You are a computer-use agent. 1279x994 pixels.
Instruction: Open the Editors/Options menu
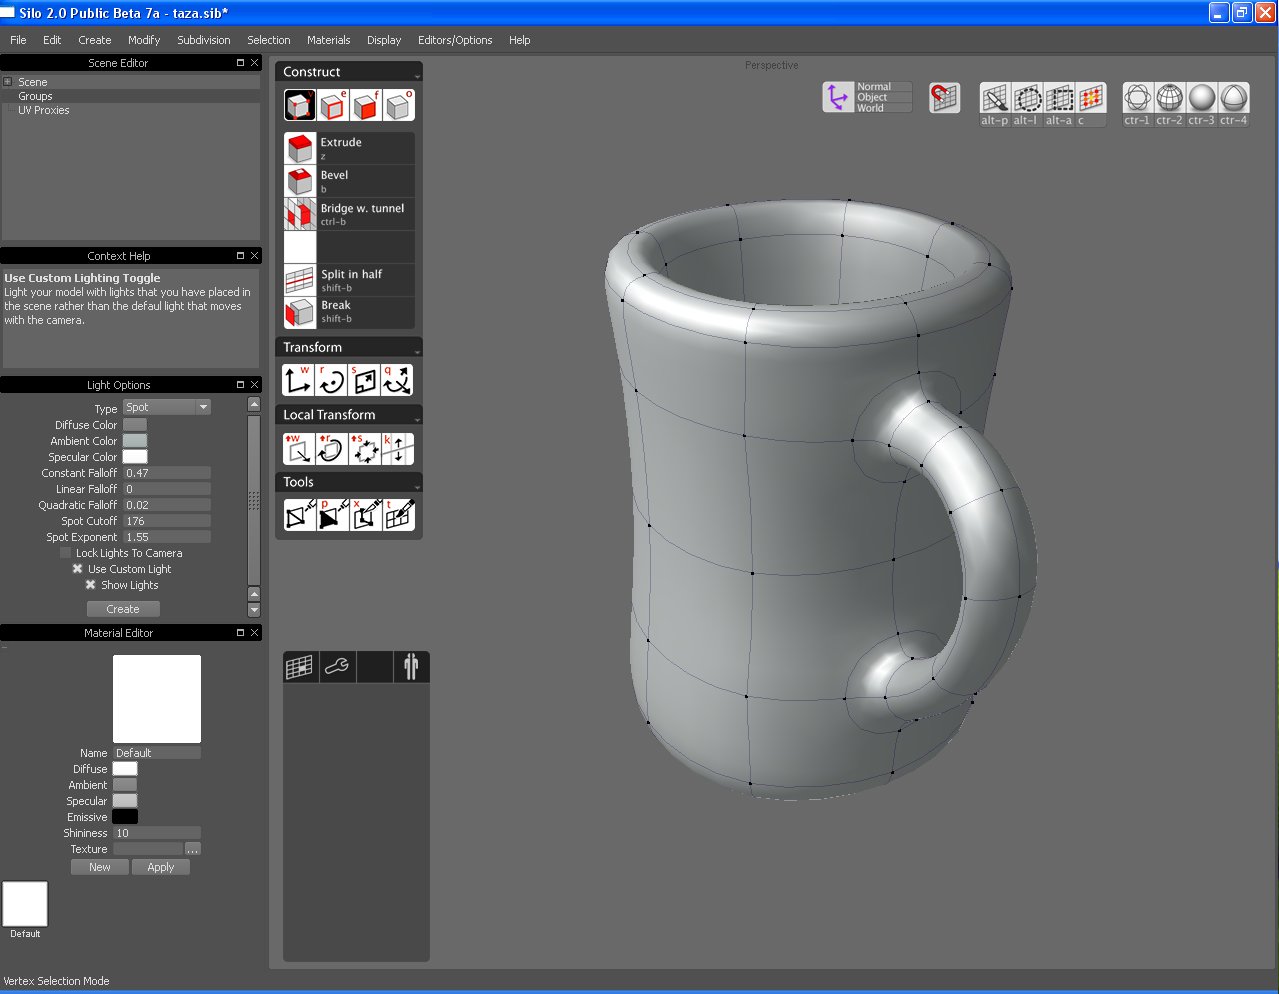coord(455,40)
